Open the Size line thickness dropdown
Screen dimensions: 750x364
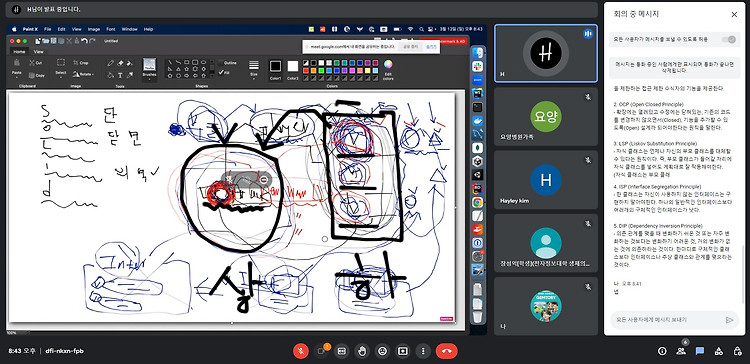(254, 69)
